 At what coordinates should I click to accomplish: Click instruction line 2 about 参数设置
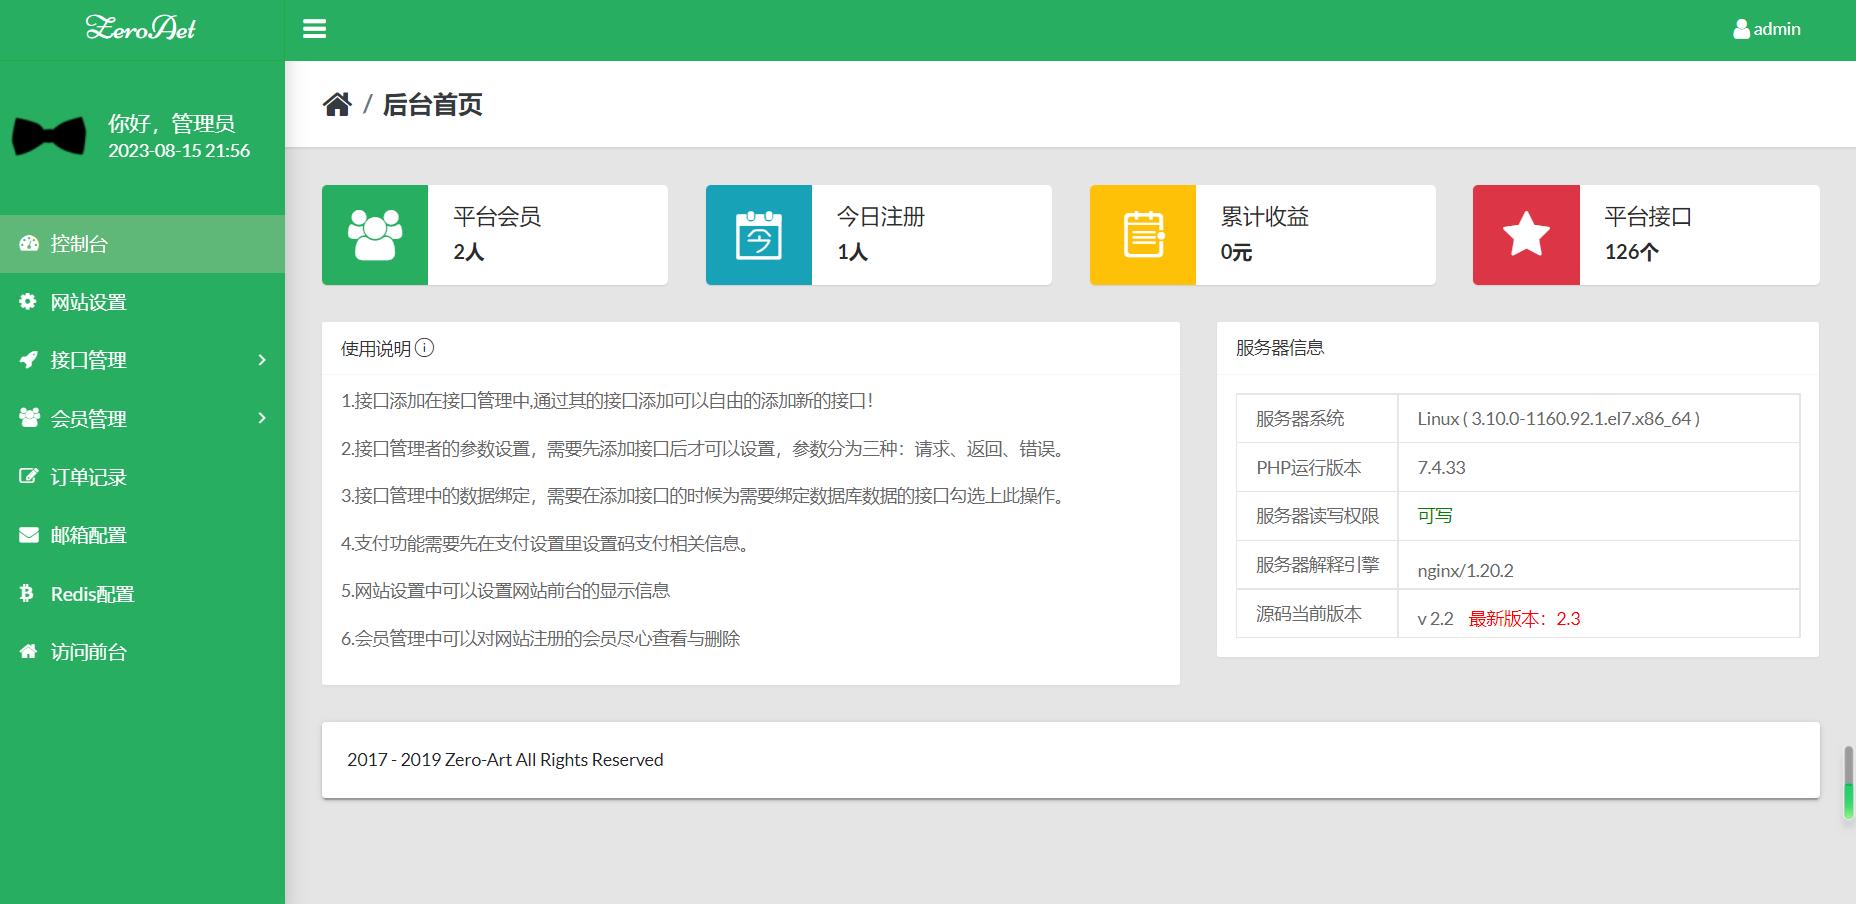(706, 448)
